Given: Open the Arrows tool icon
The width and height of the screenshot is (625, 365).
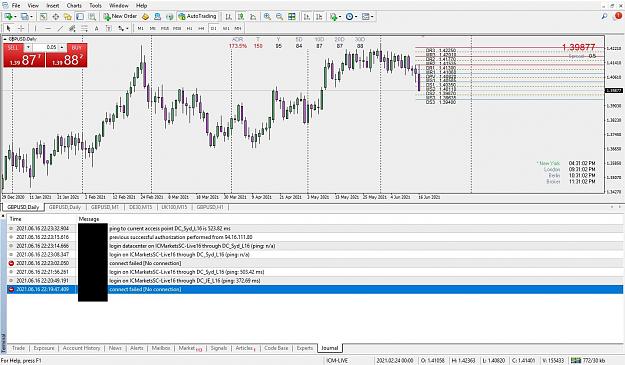Looking at the screenshot, I should point(121,28).
